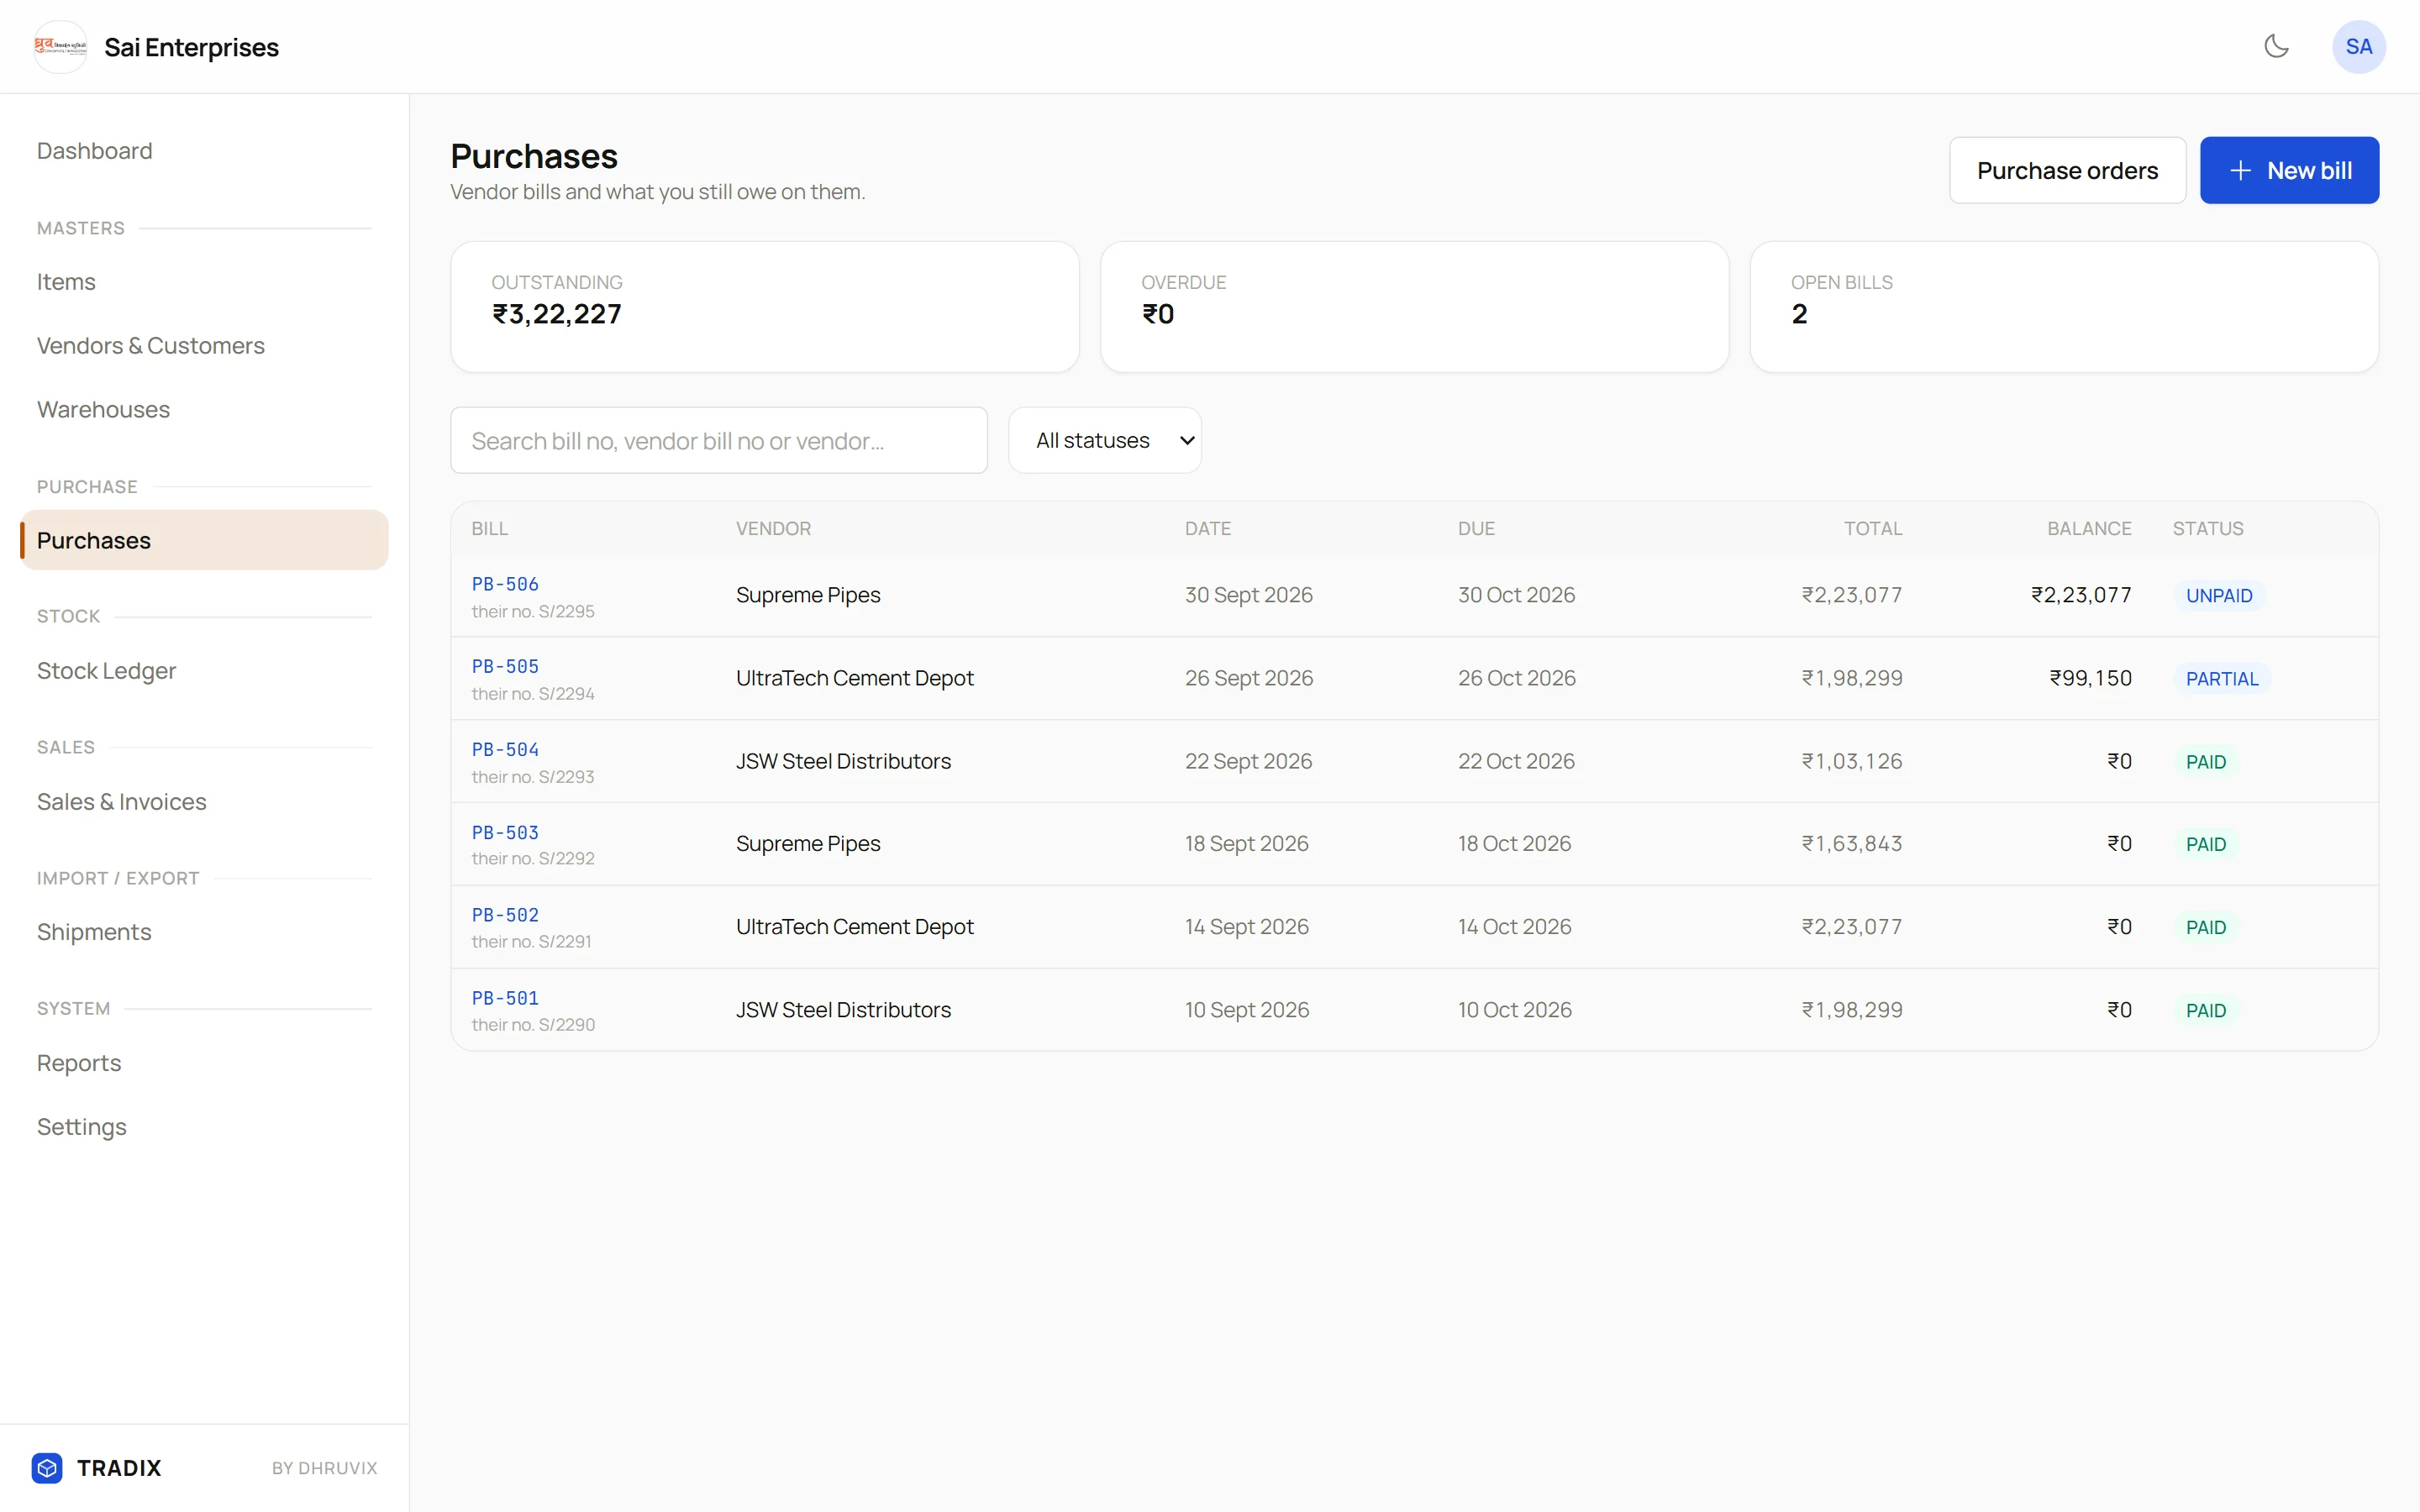This screenshot has height=1512, width=2420.
Task: Click PAID badge on PB-504 row
Action: (x=2205, y=762)
